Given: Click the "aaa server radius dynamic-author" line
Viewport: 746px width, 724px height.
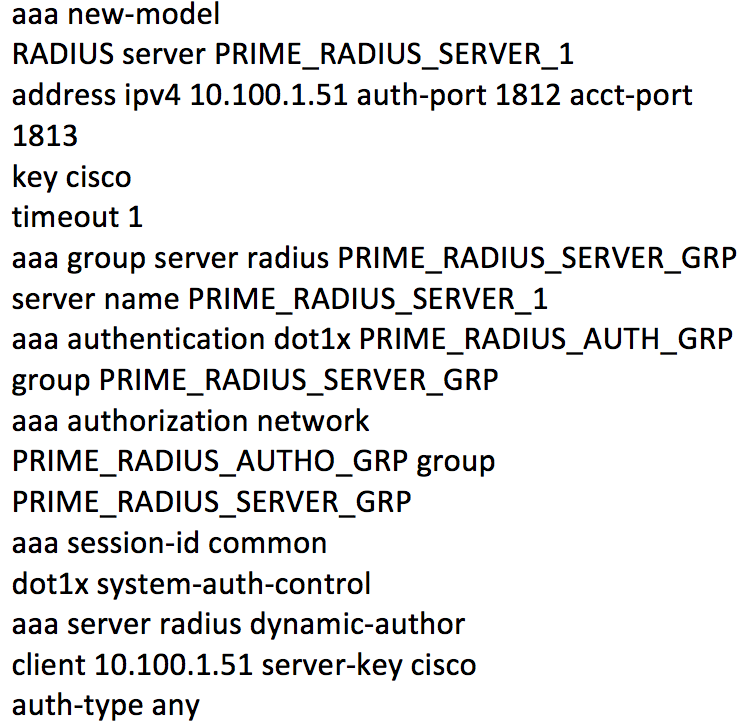Looking at the screenshot, I should (238, 624).
